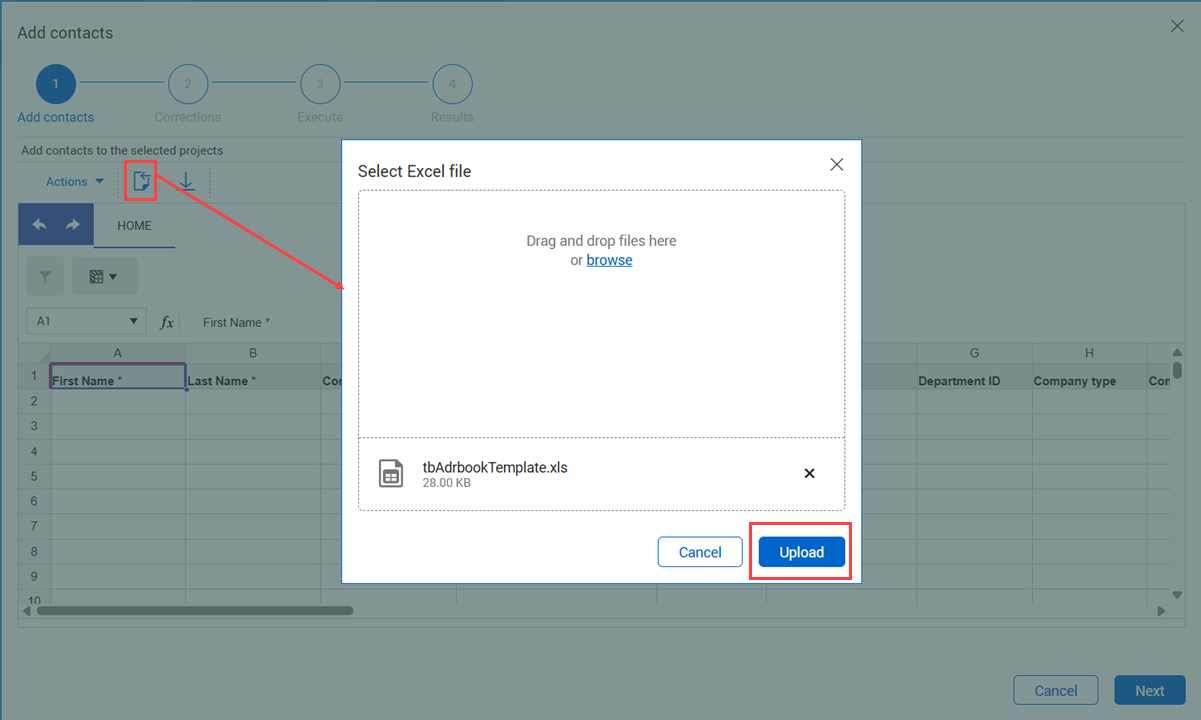Click the fx formula icon
Screen dimensions: 1201x720
tap(167, 322)
